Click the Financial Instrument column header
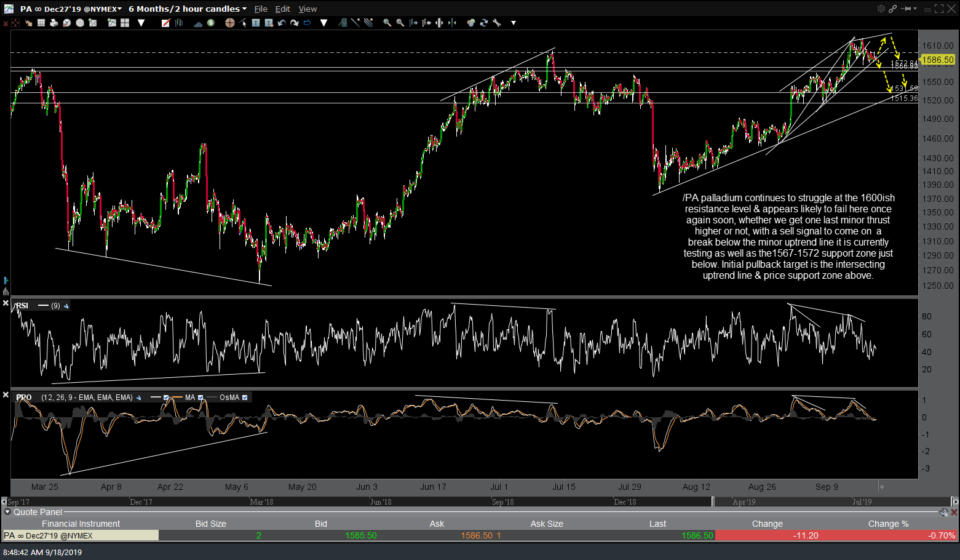The image size is (960, 560). click(79, 523)
